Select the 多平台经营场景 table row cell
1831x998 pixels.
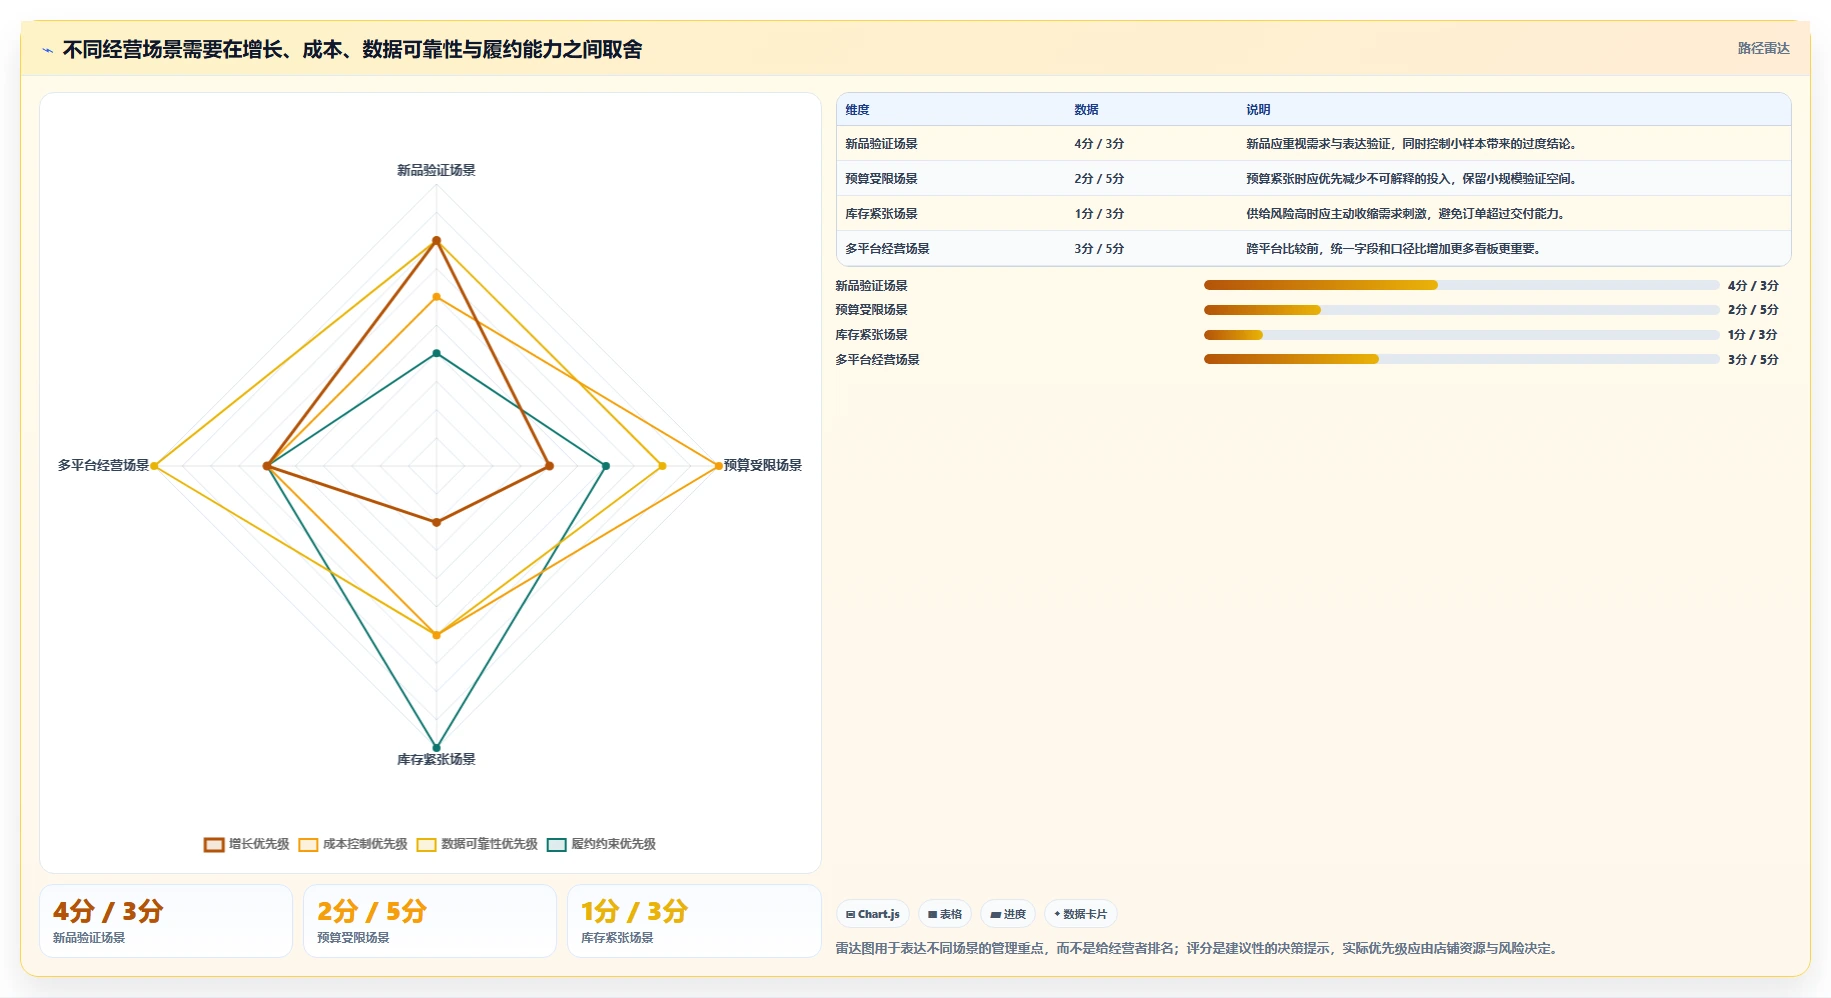coord(887,249)
